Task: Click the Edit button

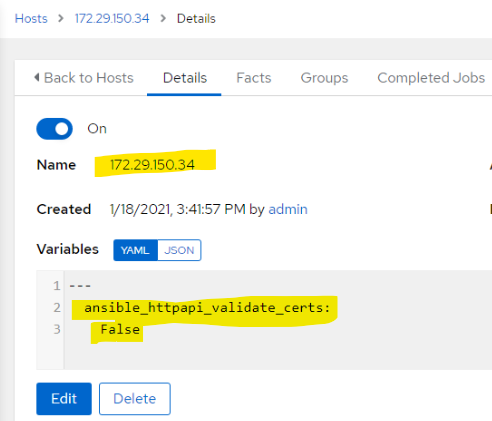Action: point(64,399)
